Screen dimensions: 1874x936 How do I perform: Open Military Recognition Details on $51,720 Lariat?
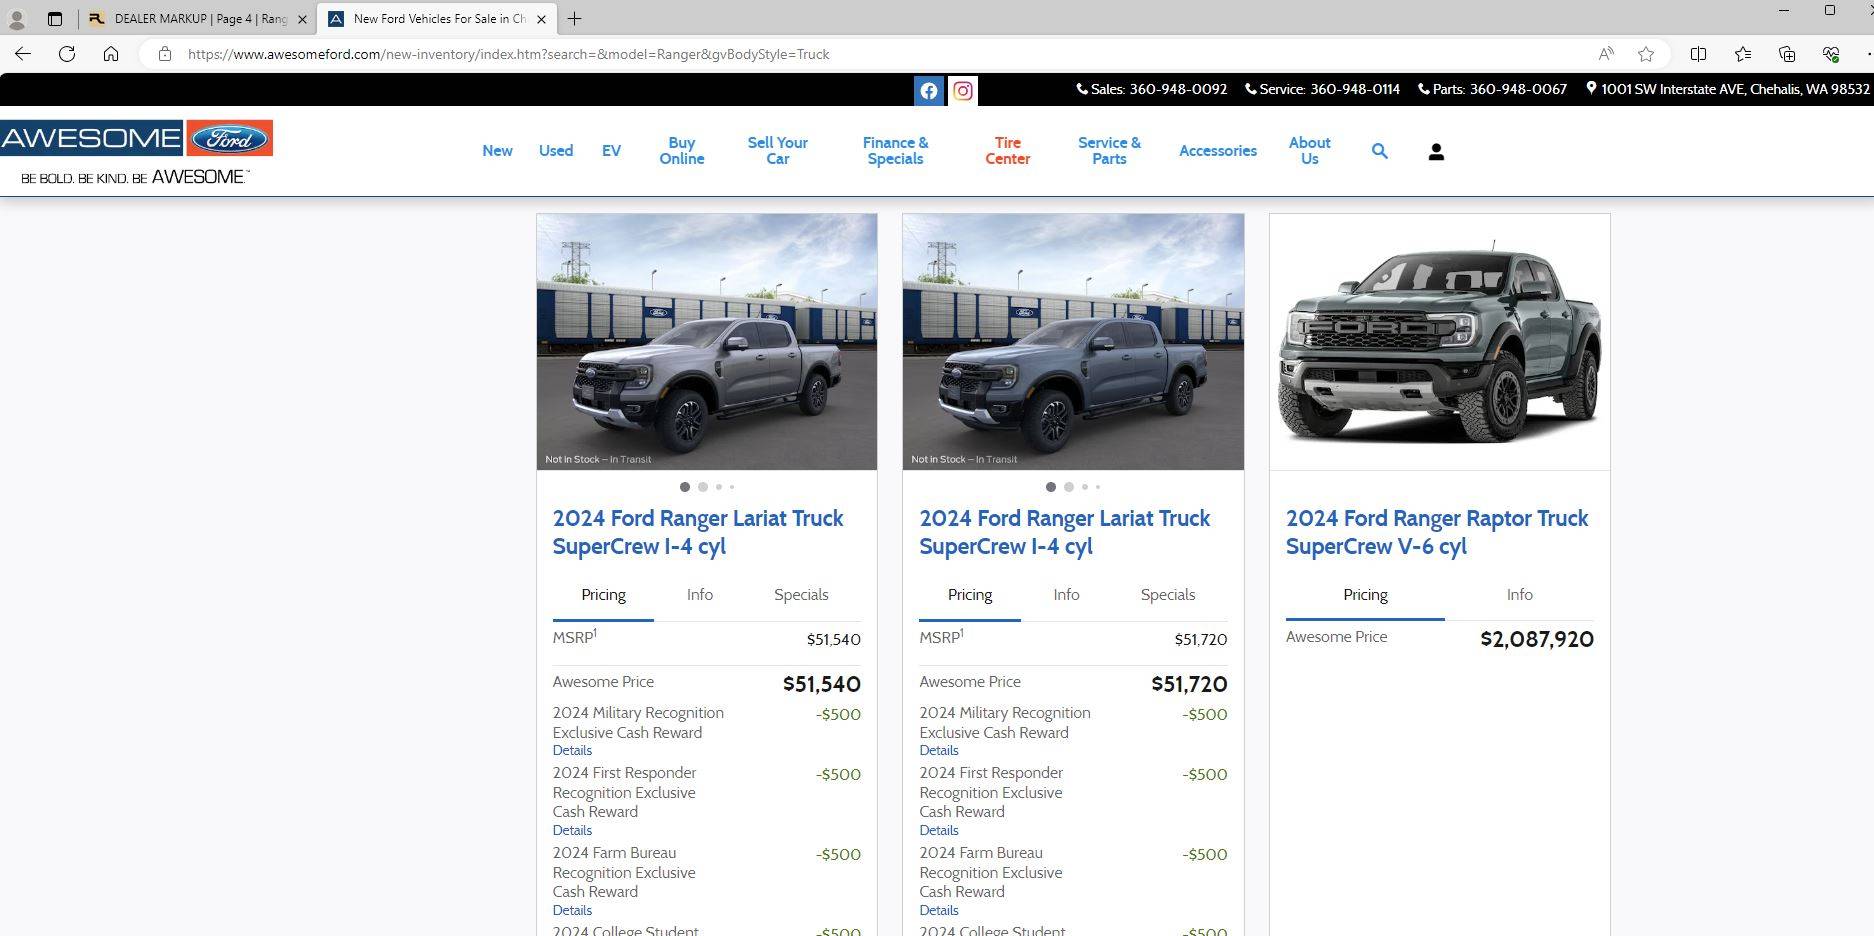tap(939, 751)
